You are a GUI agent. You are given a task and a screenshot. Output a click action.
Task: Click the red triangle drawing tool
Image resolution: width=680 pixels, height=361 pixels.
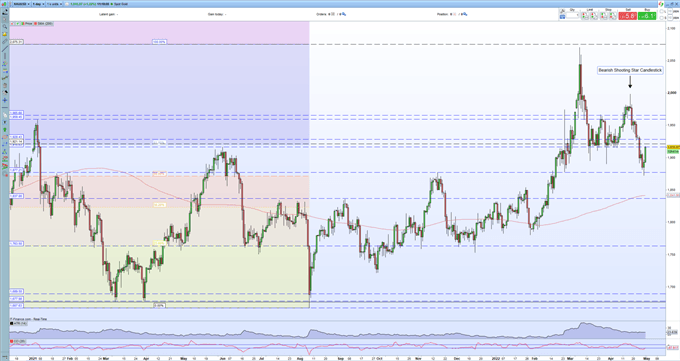tap(5, 166)
